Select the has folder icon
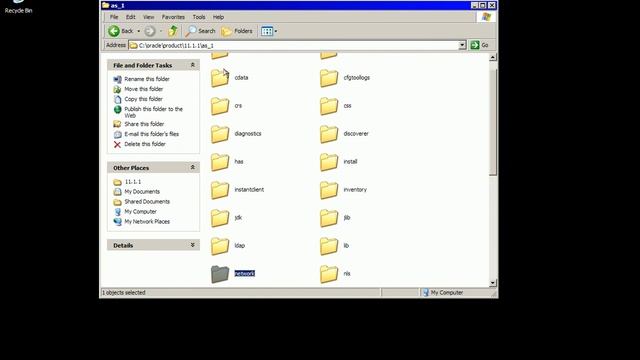 pos(220,162)
